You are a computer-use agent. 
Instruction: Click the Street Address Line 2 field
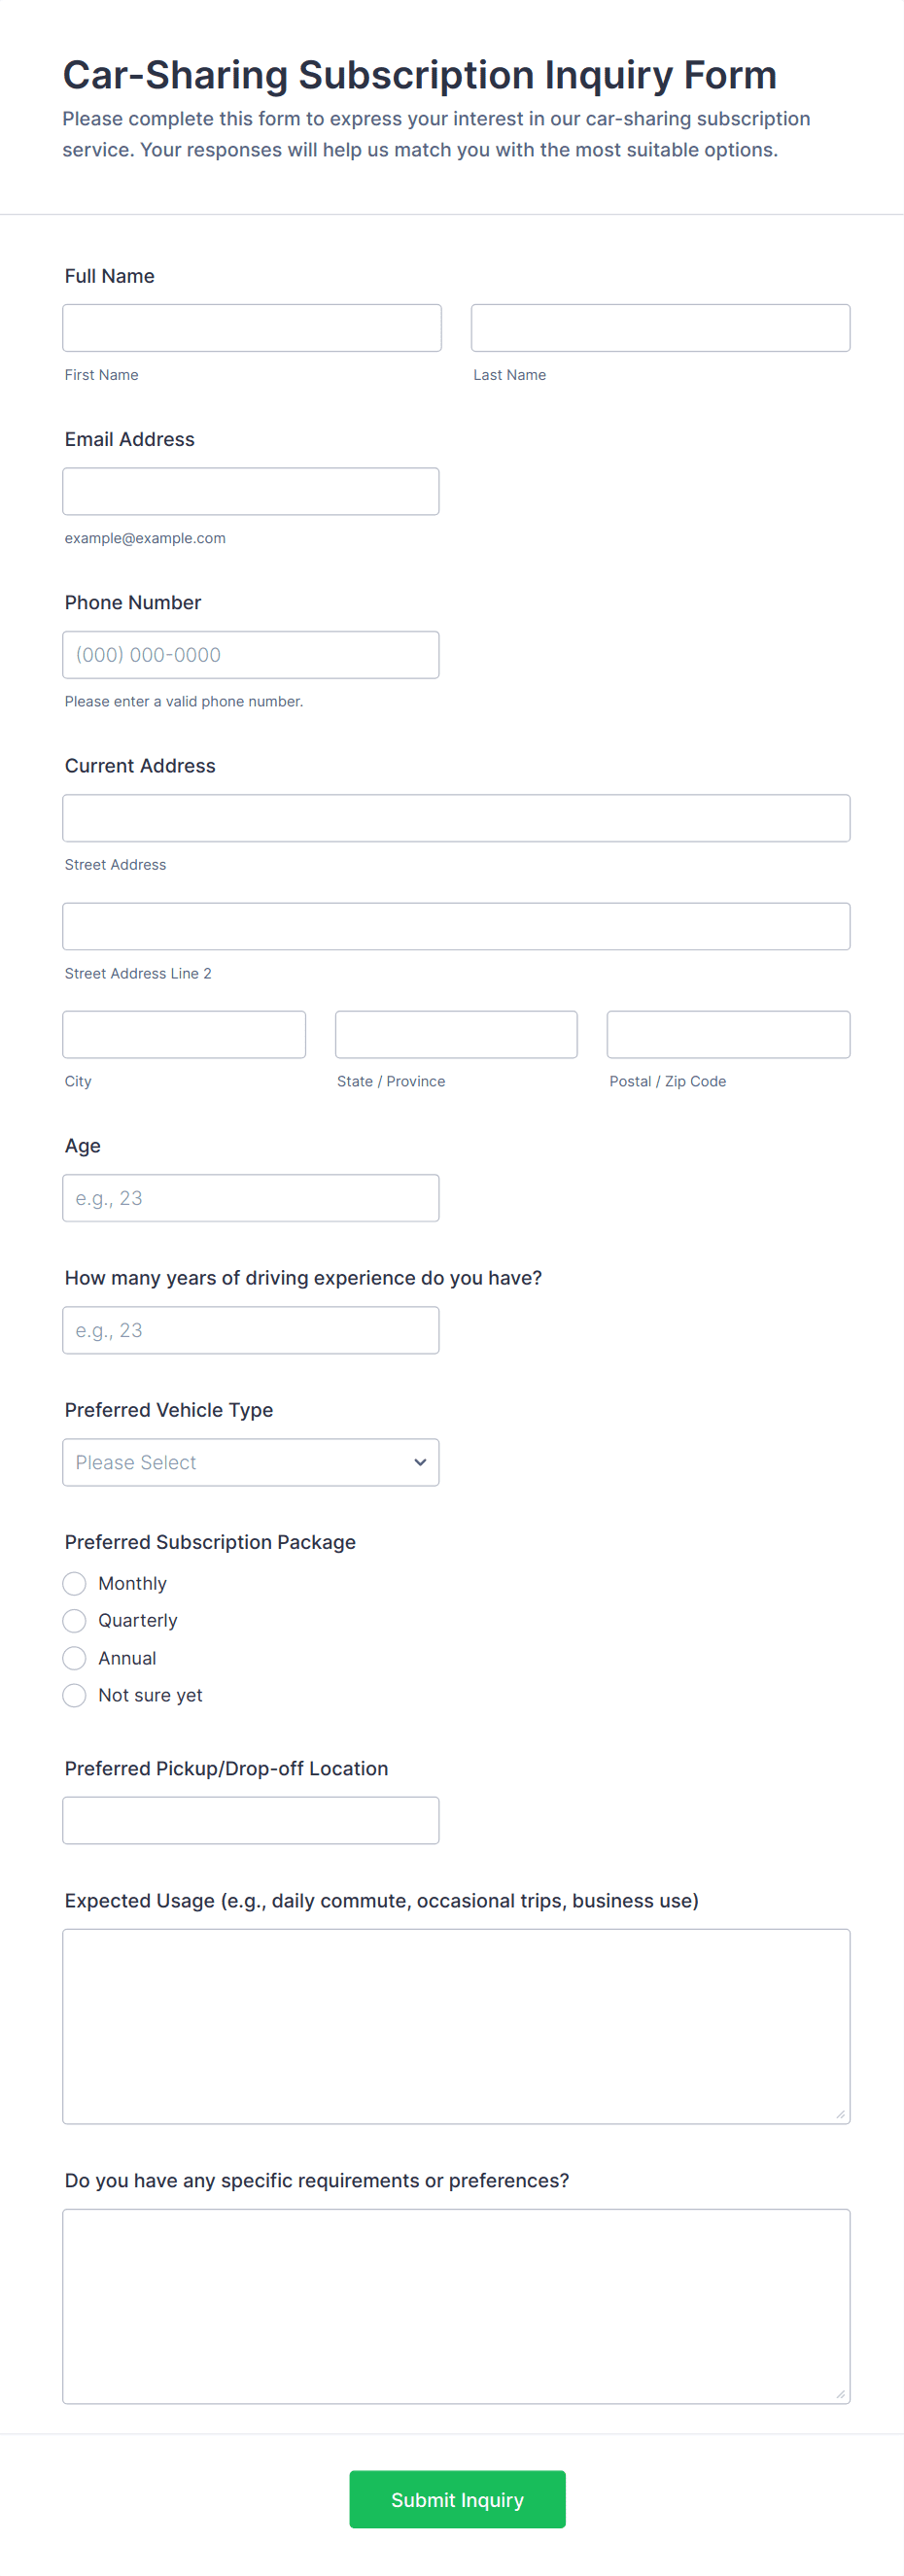click(x=456, y=926)
